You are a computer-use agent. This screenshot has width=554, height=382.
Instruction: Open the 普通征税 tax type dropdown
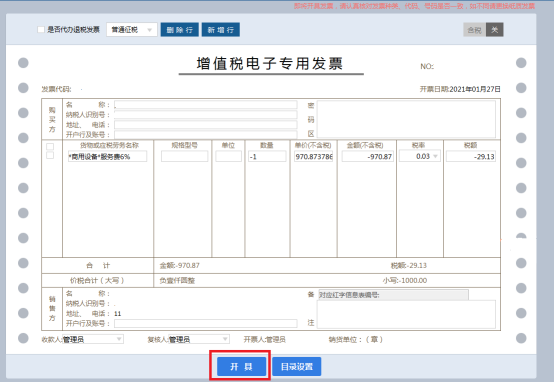pos(132,30)
